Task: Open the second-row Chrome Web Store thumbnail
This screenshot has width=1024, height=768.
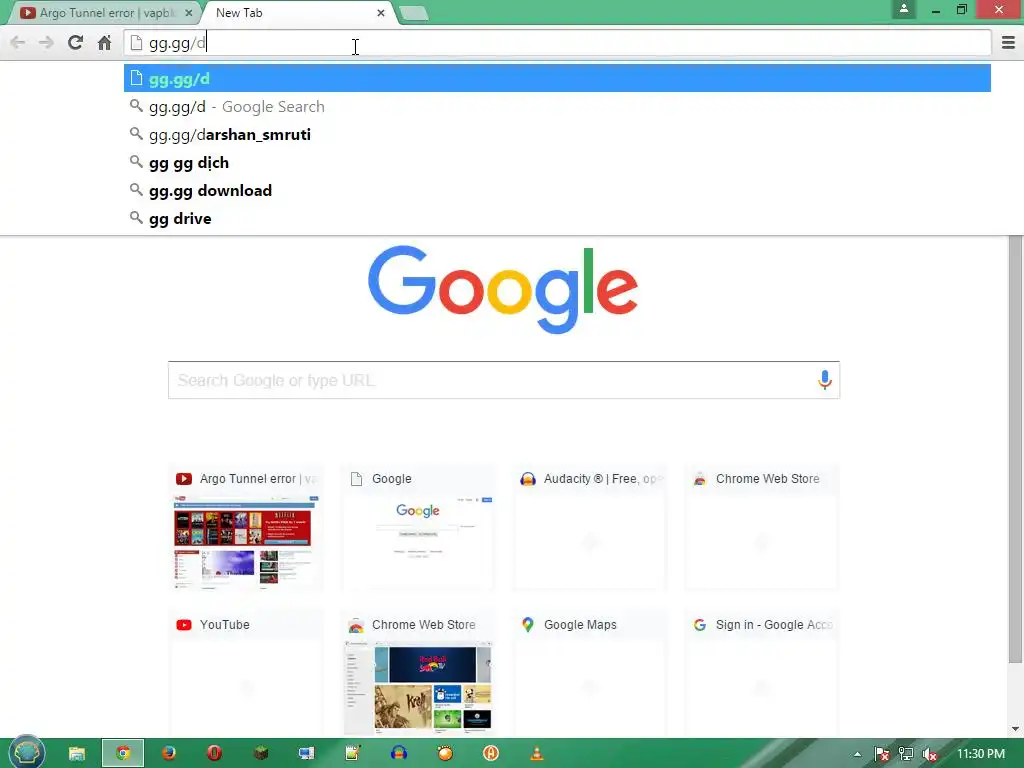Action: 418,675
